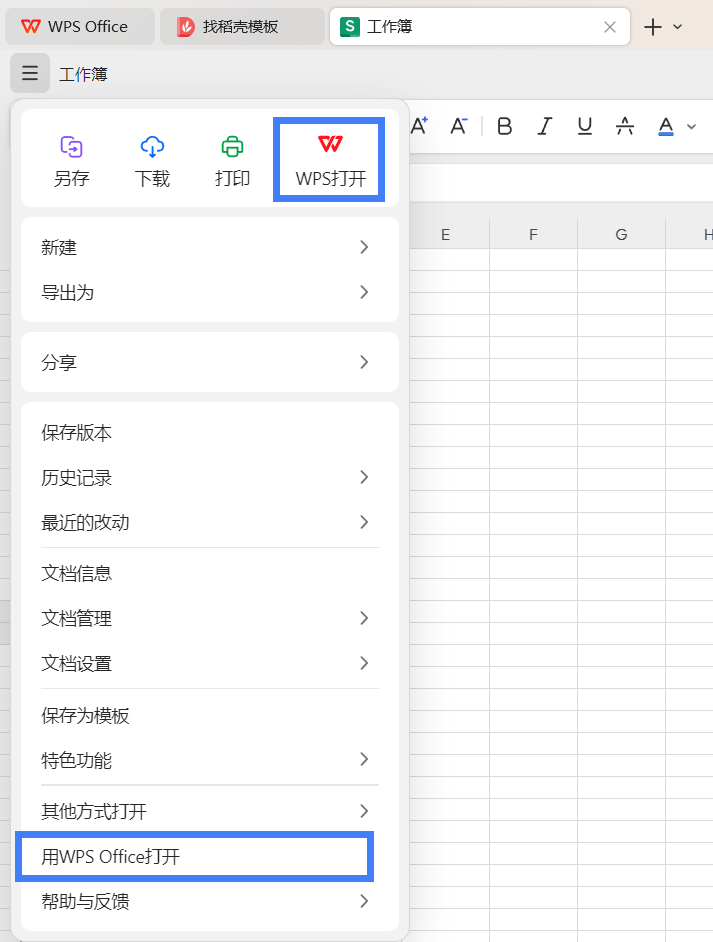The width and height of the screenshot is (713, 942).
Task: Open font color dropdown arrow
Action: [691, 127]
